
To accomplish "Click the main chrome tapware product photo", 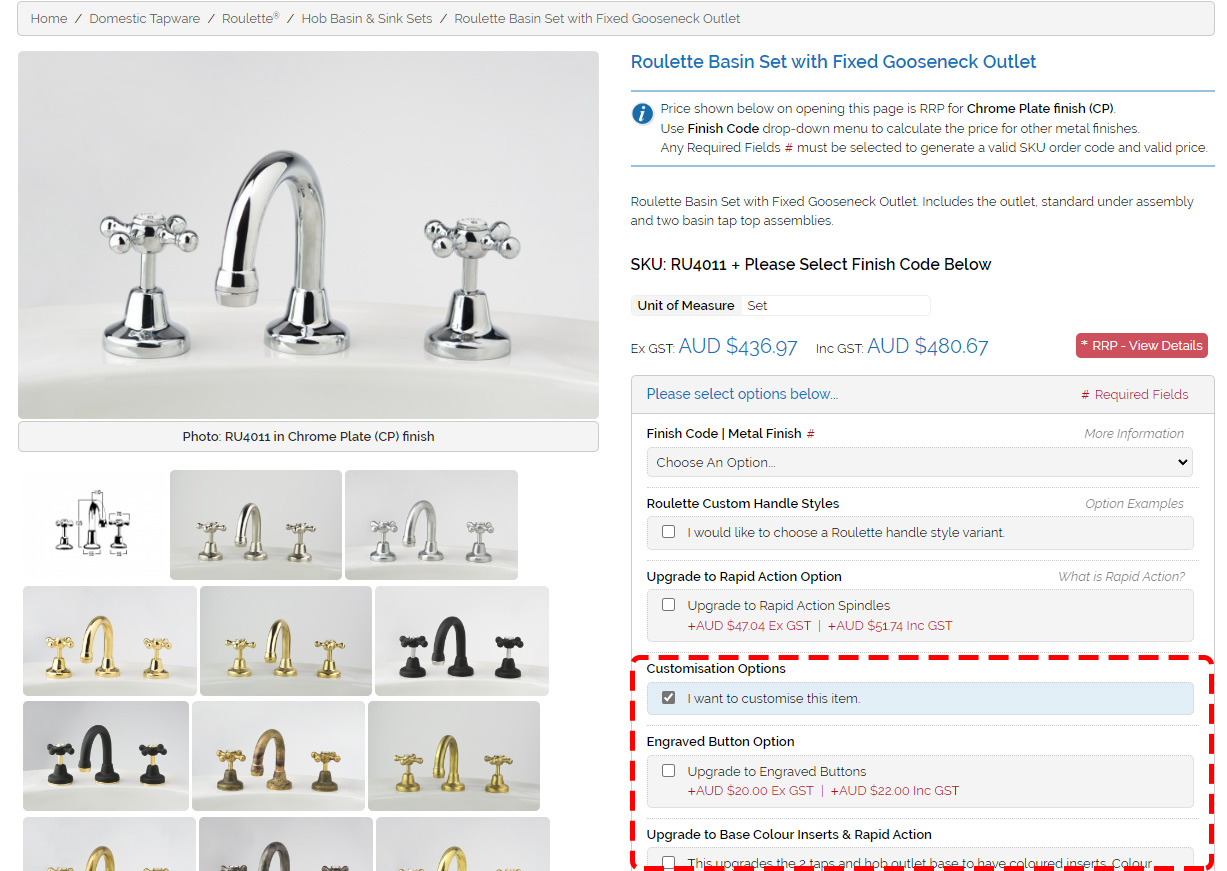I will (308, 235).
